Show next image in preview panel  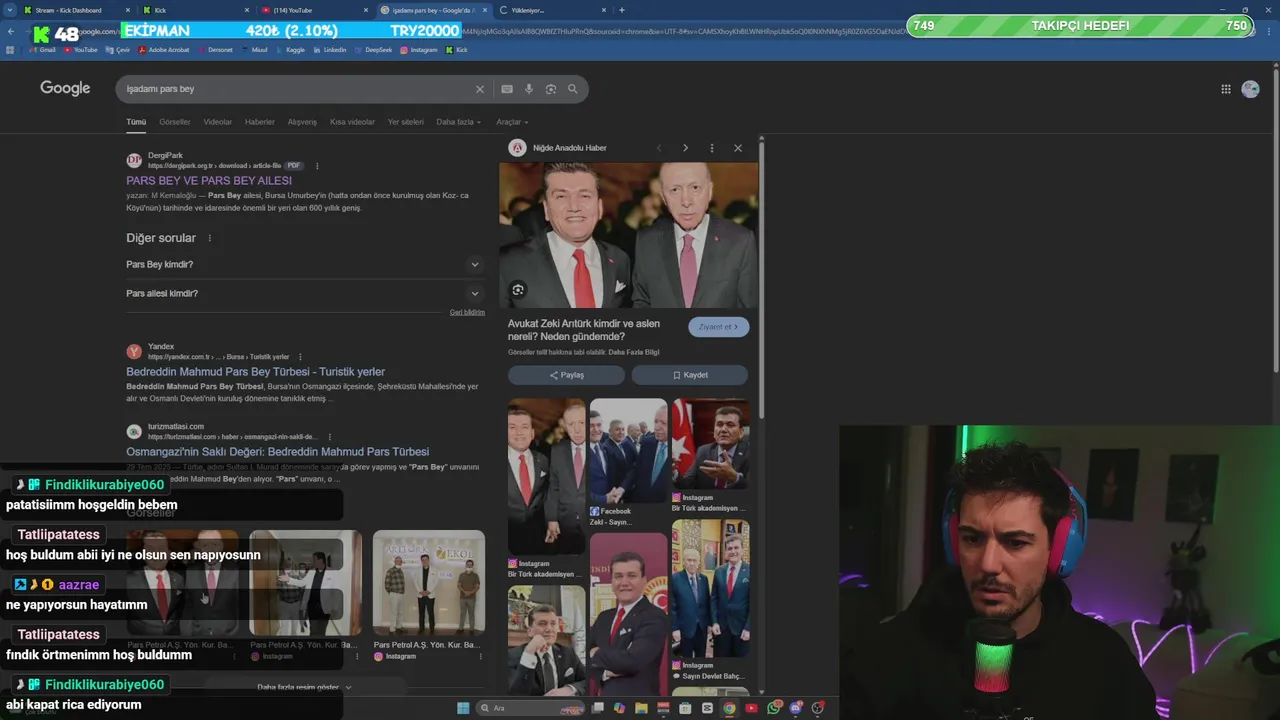685,148
